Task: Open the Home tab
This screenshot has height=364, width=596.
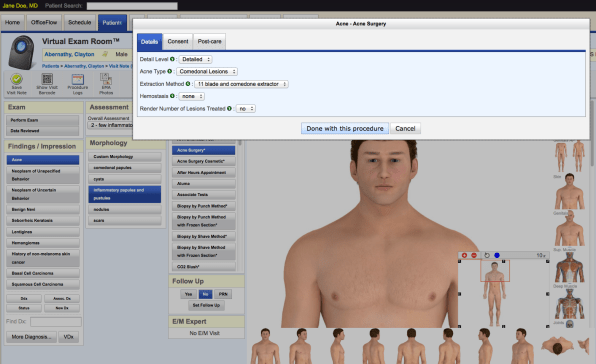Action: point(12,22)
